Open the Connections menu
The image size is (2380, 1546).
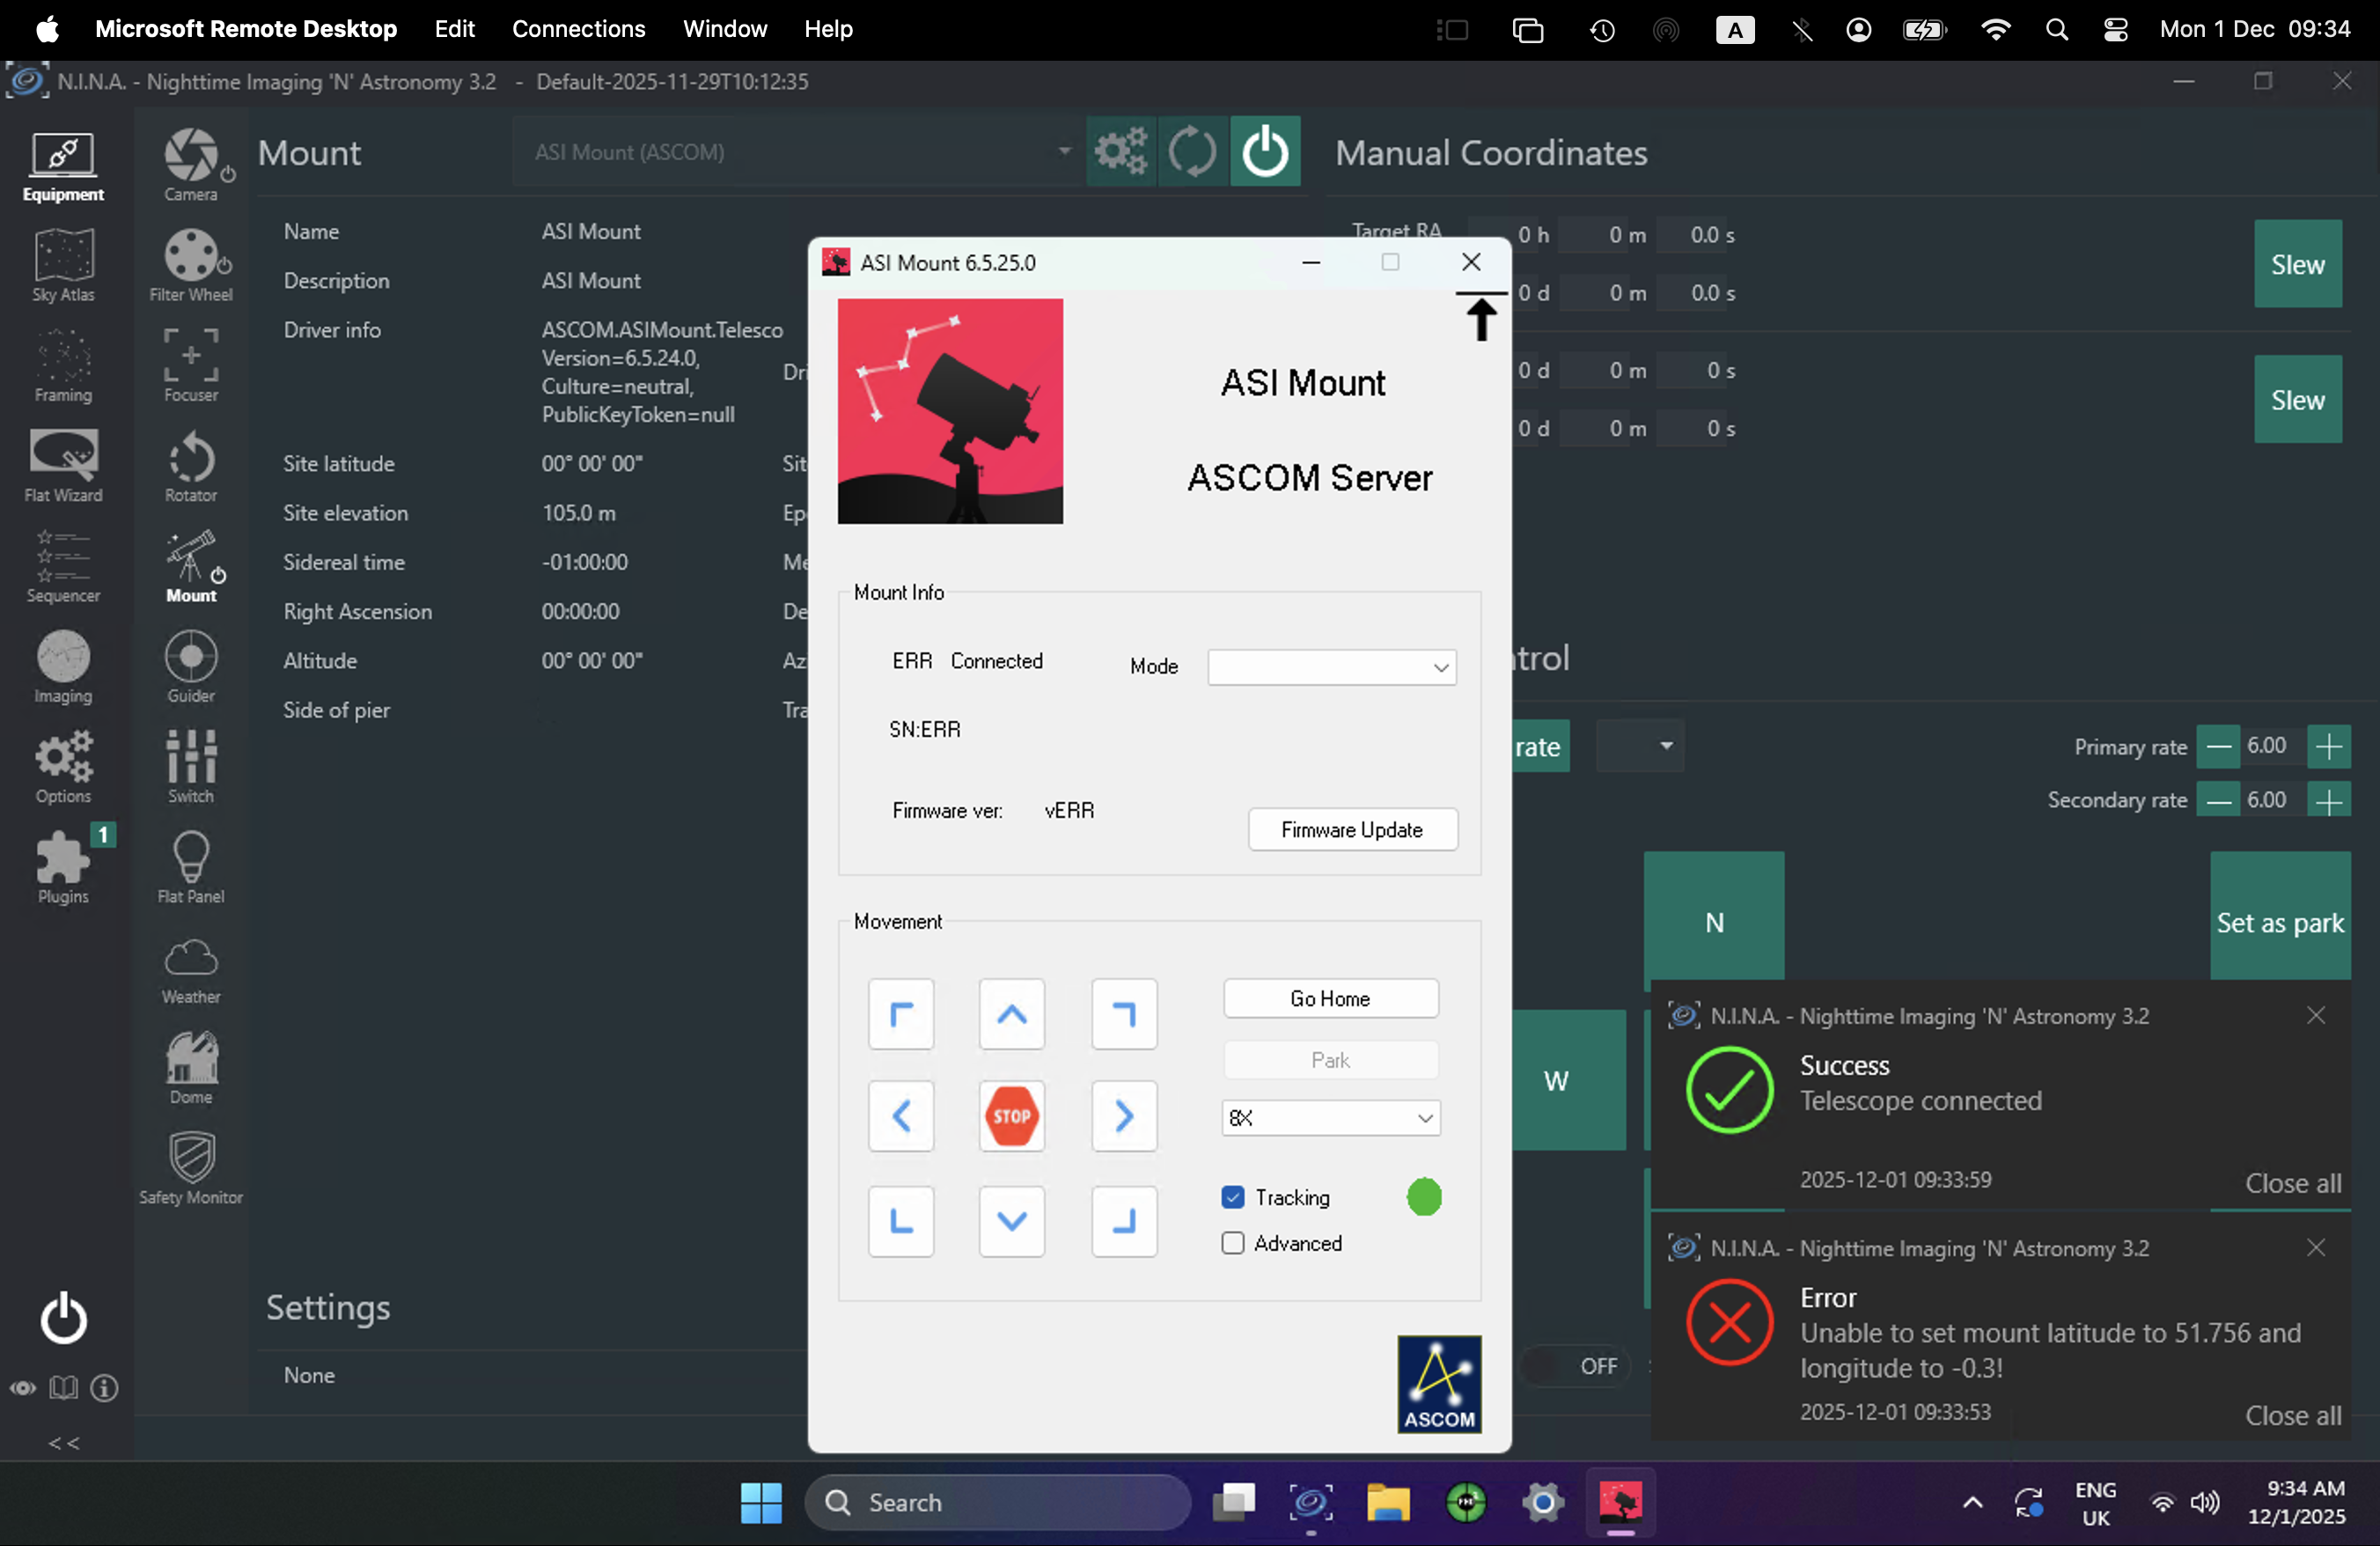[578, 29]
